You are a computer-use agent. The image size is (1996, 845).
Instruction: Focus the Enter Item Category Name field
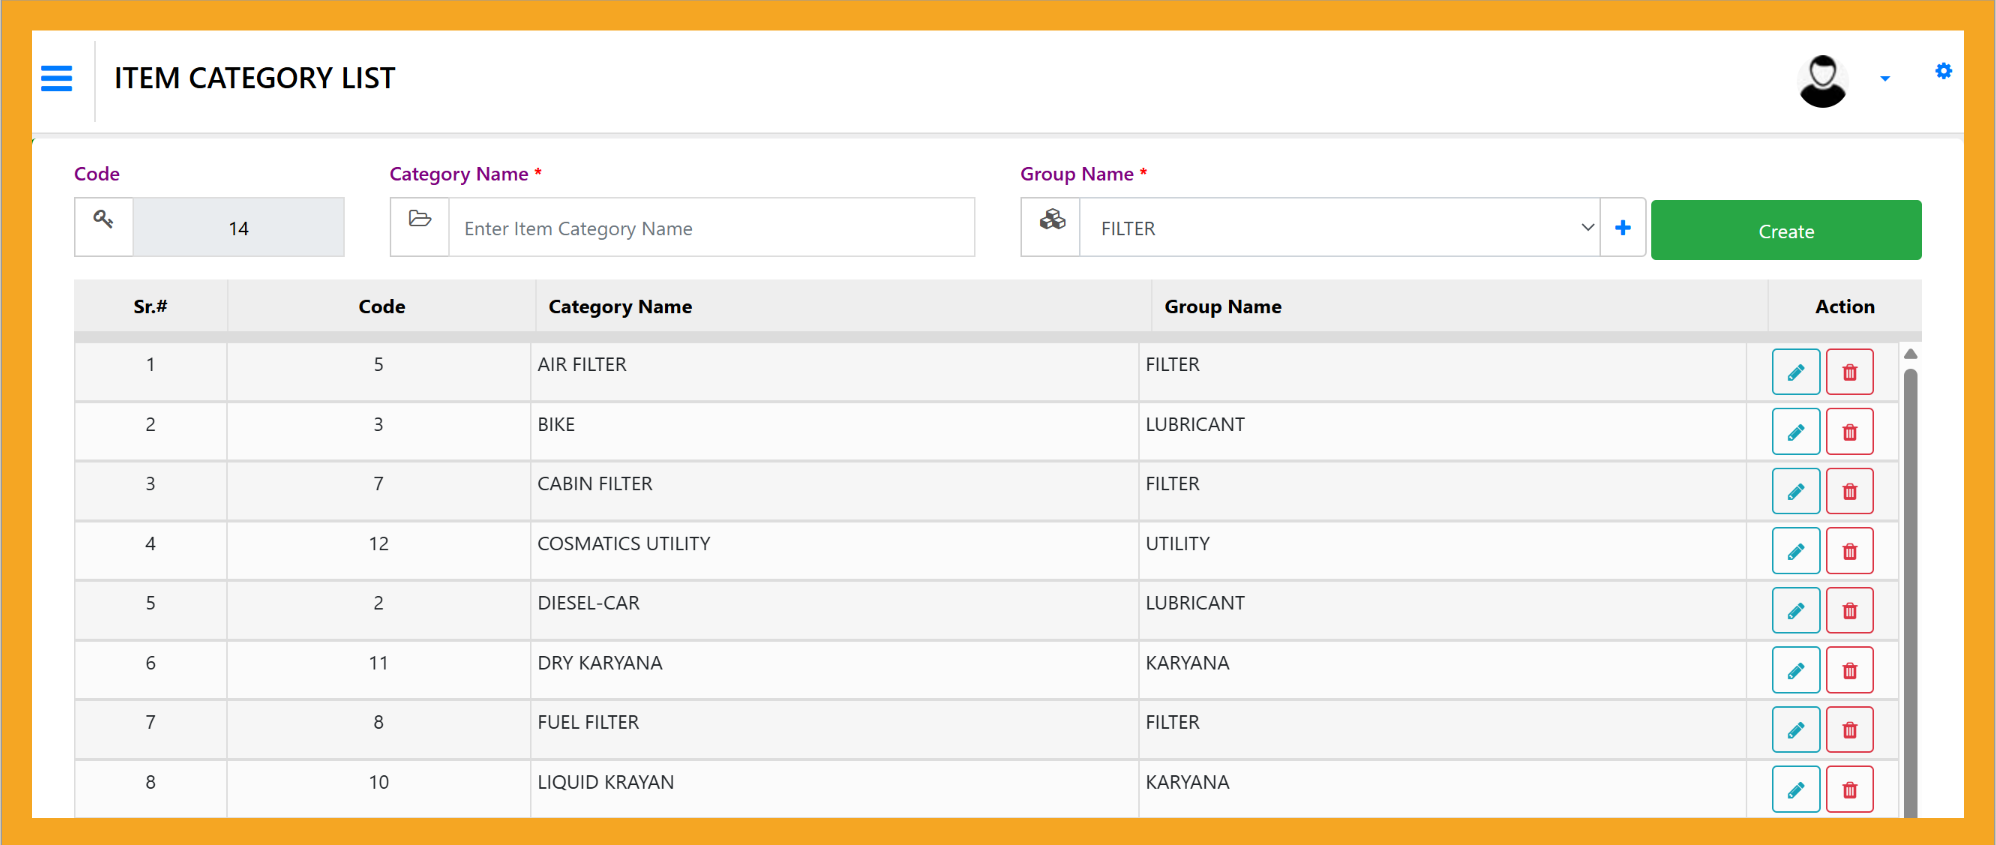tap(710, 228)
